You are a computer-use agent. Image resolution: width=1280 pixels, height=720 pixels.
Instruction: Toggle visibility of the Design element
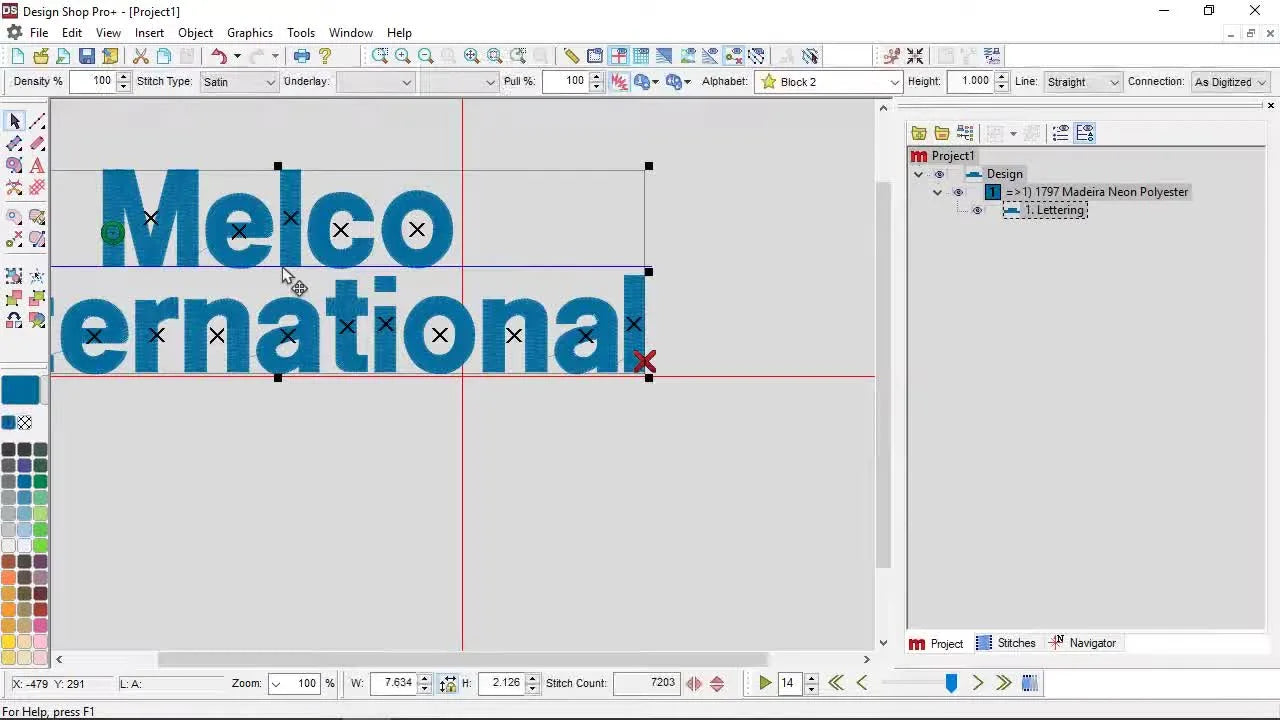click(938, 174)
